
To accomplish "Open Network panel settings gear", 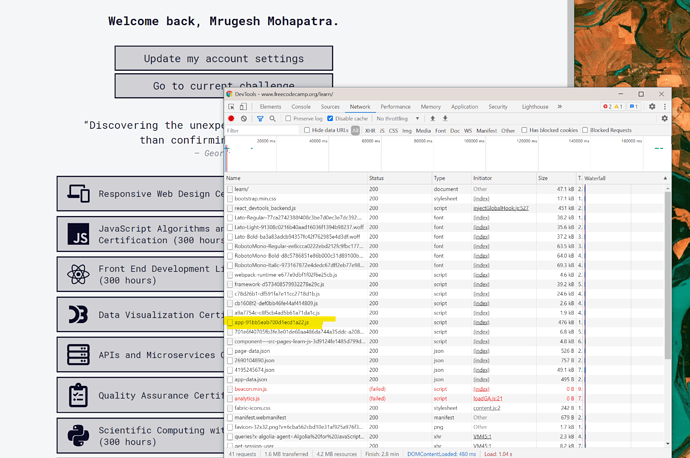I will click(x=664, y=118).
